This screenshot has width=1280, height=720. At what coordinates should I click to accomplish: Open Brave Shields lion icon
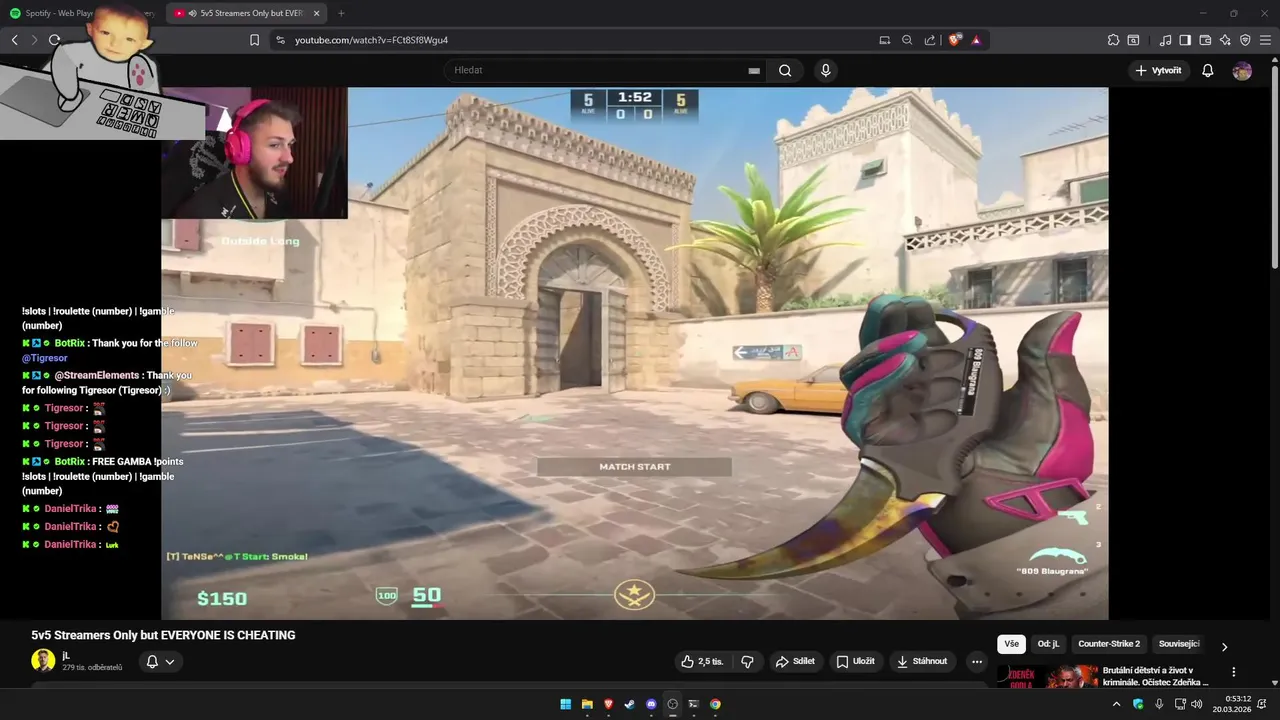click(955, 40)
